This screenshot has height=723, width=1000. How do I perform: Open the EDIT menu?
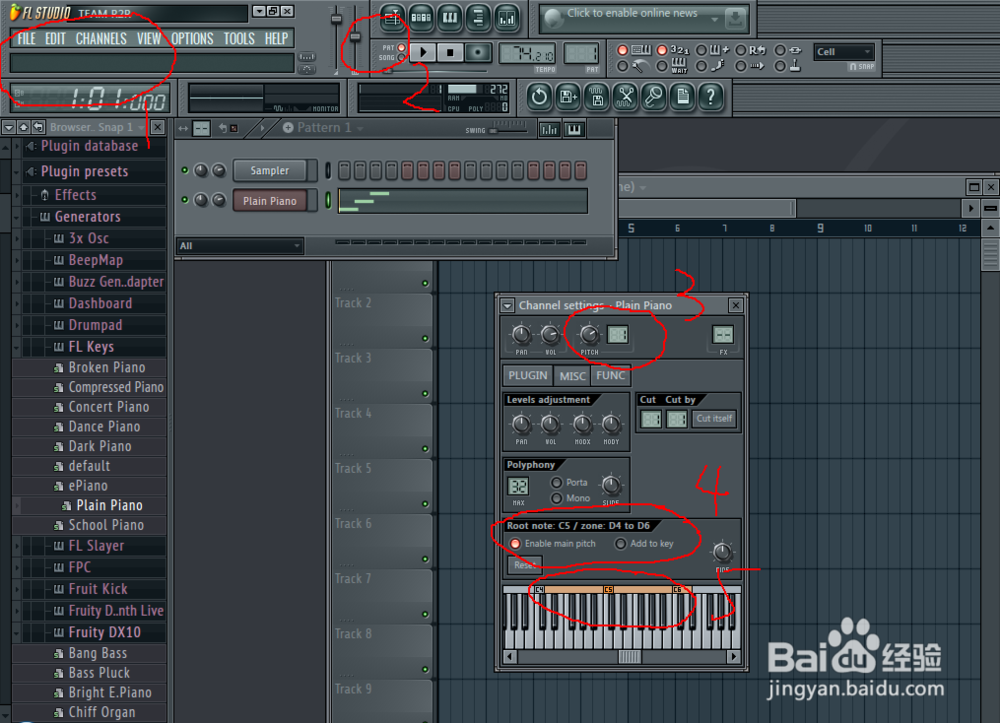click(55, 39)
